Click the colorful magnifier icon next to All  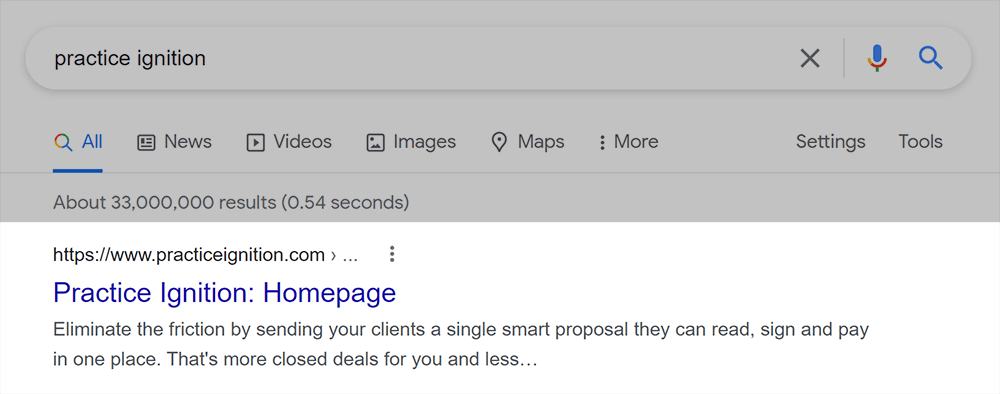coord(62,142)
